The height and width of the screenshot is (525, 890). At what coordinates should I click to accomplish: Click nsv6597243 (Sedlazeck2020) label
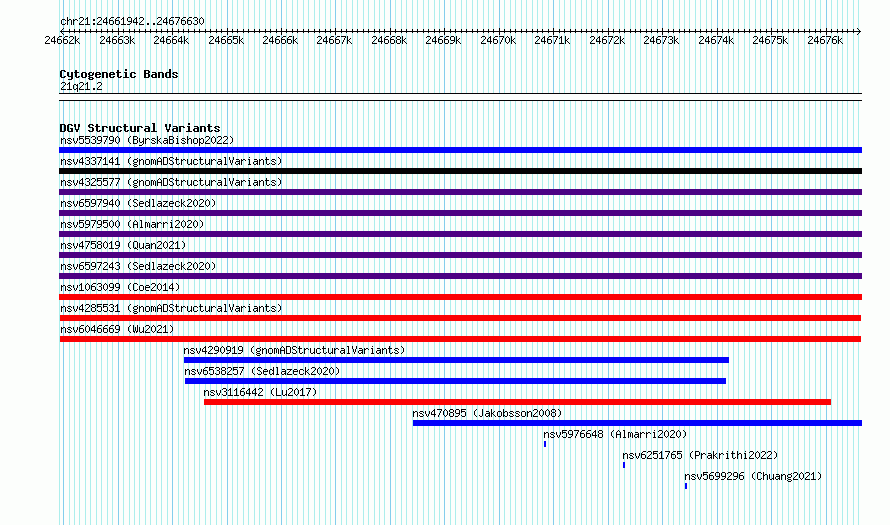click(x=138, y=266)
